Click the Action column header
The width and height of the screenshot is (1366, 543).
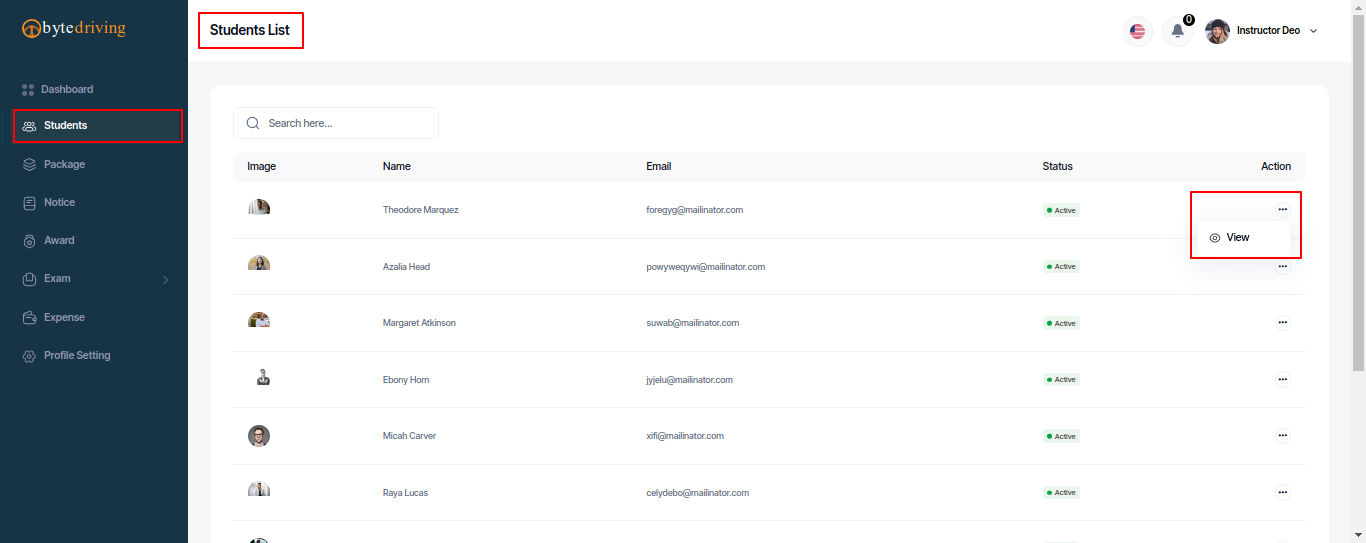pyautogui.click(x=1276, y=166)
